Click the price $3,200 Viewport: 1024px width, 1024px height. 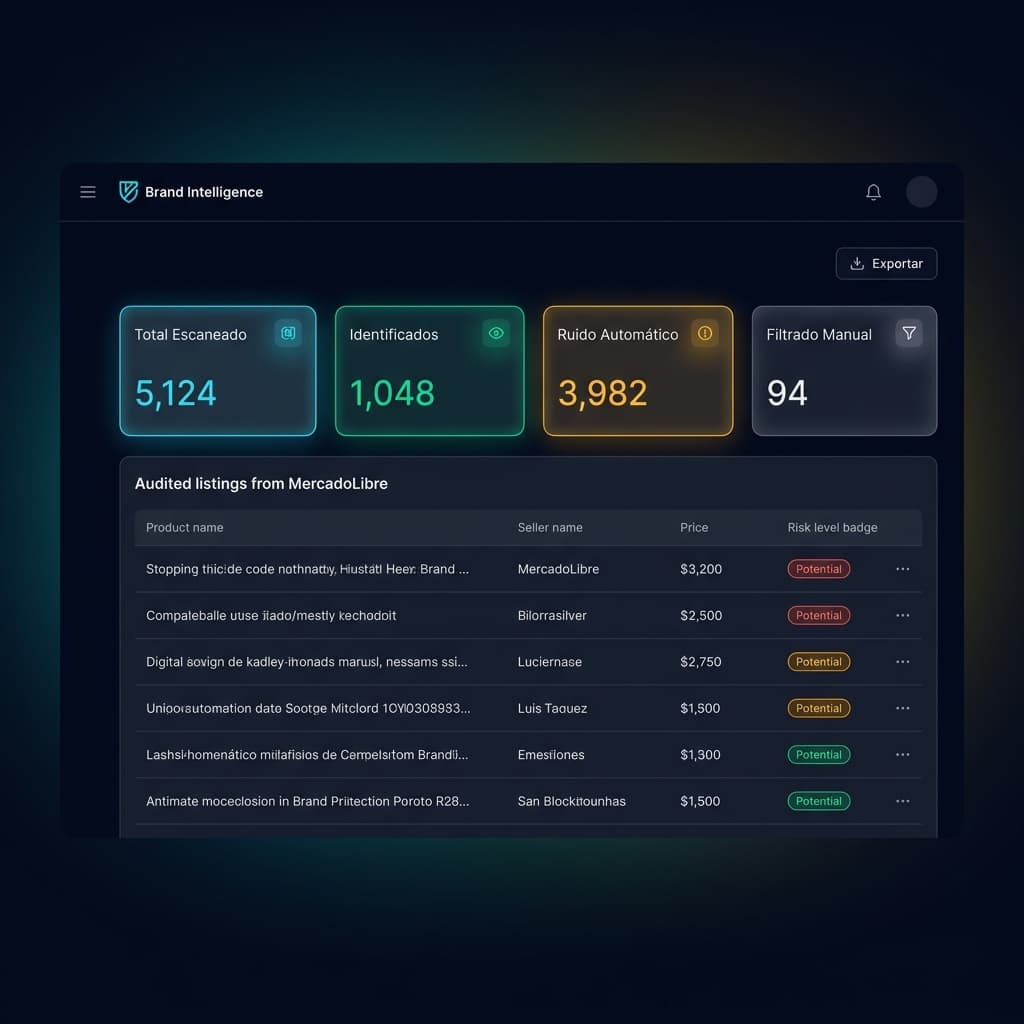pyautogui.click(x=701, y=569)
